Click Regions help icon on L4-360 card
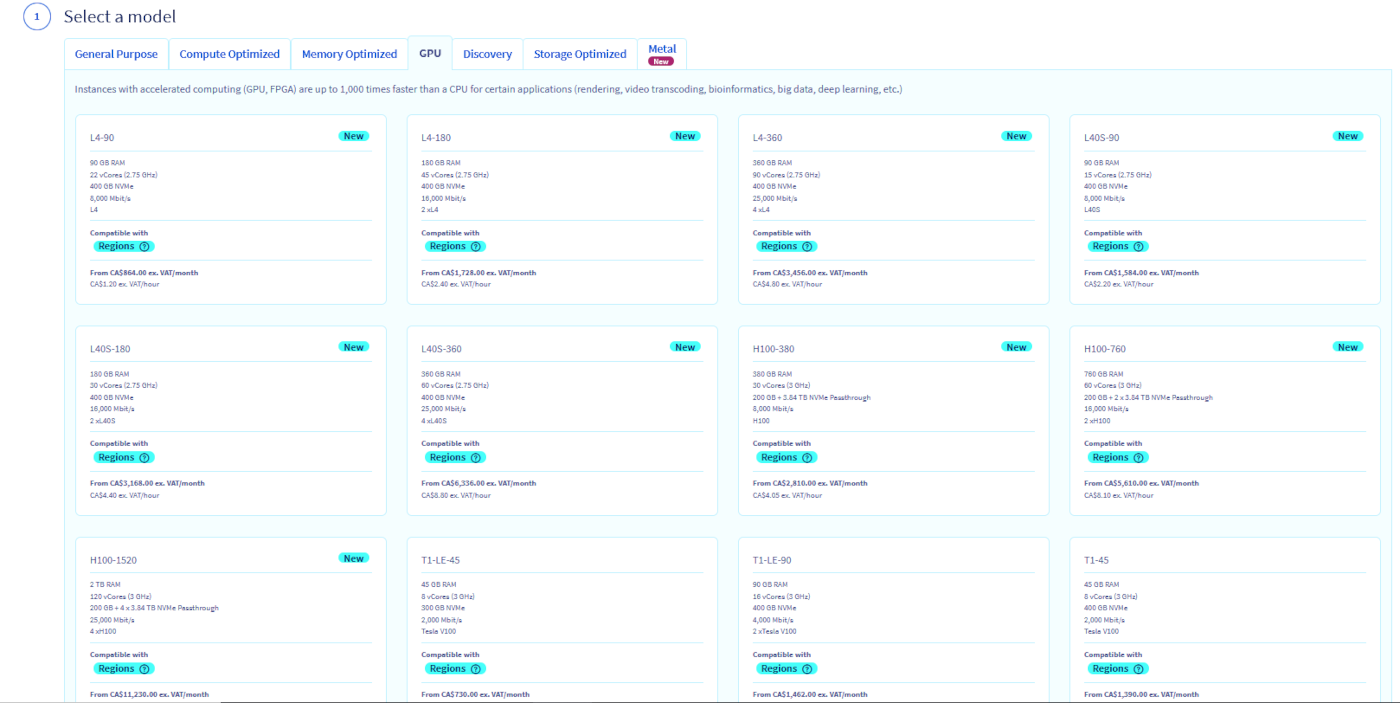The width and height of the screenshot is (1400, 703). 807,246
